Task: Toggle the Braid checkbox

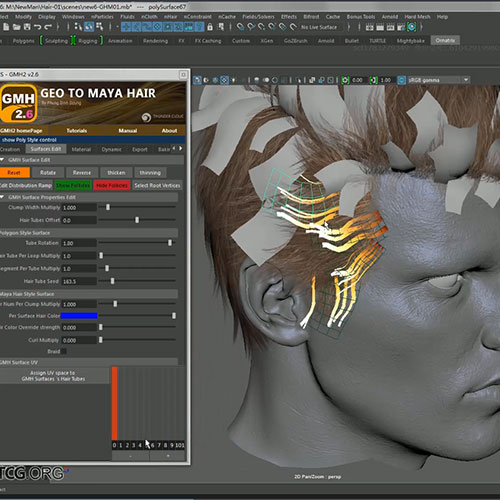Action: [x=63, y=351]
